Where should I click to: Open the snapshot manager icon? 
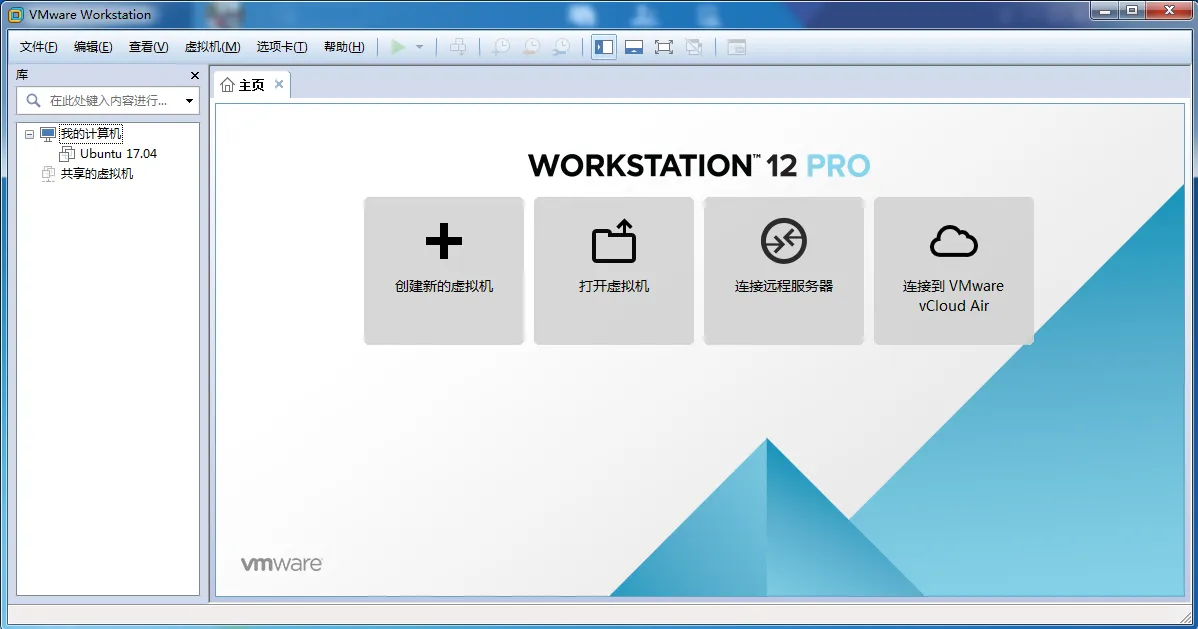coord(562,47)
